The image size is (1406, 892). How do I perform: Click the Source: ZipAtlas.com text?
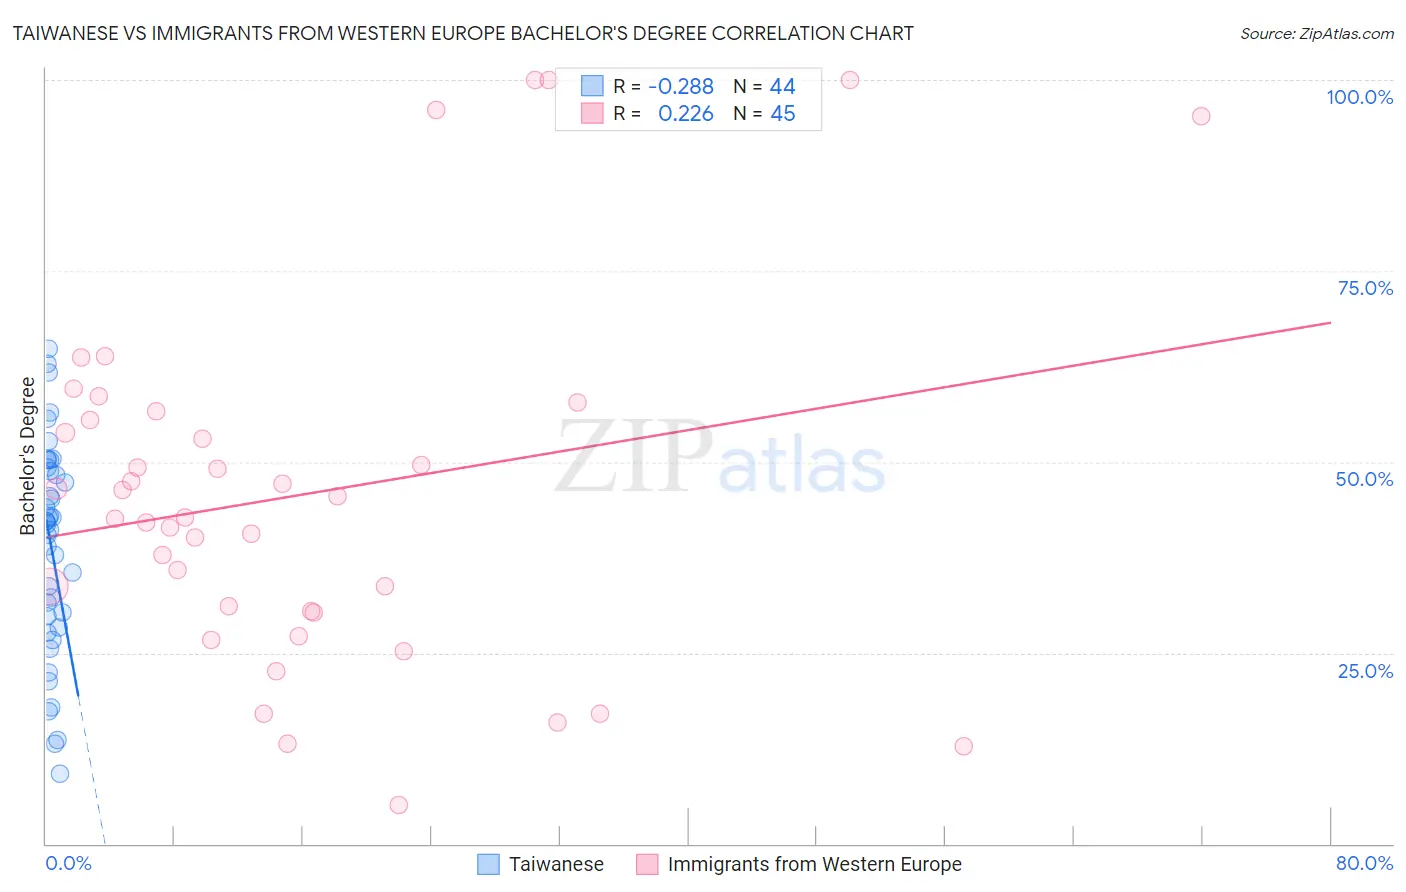(x=1317, y=33)
